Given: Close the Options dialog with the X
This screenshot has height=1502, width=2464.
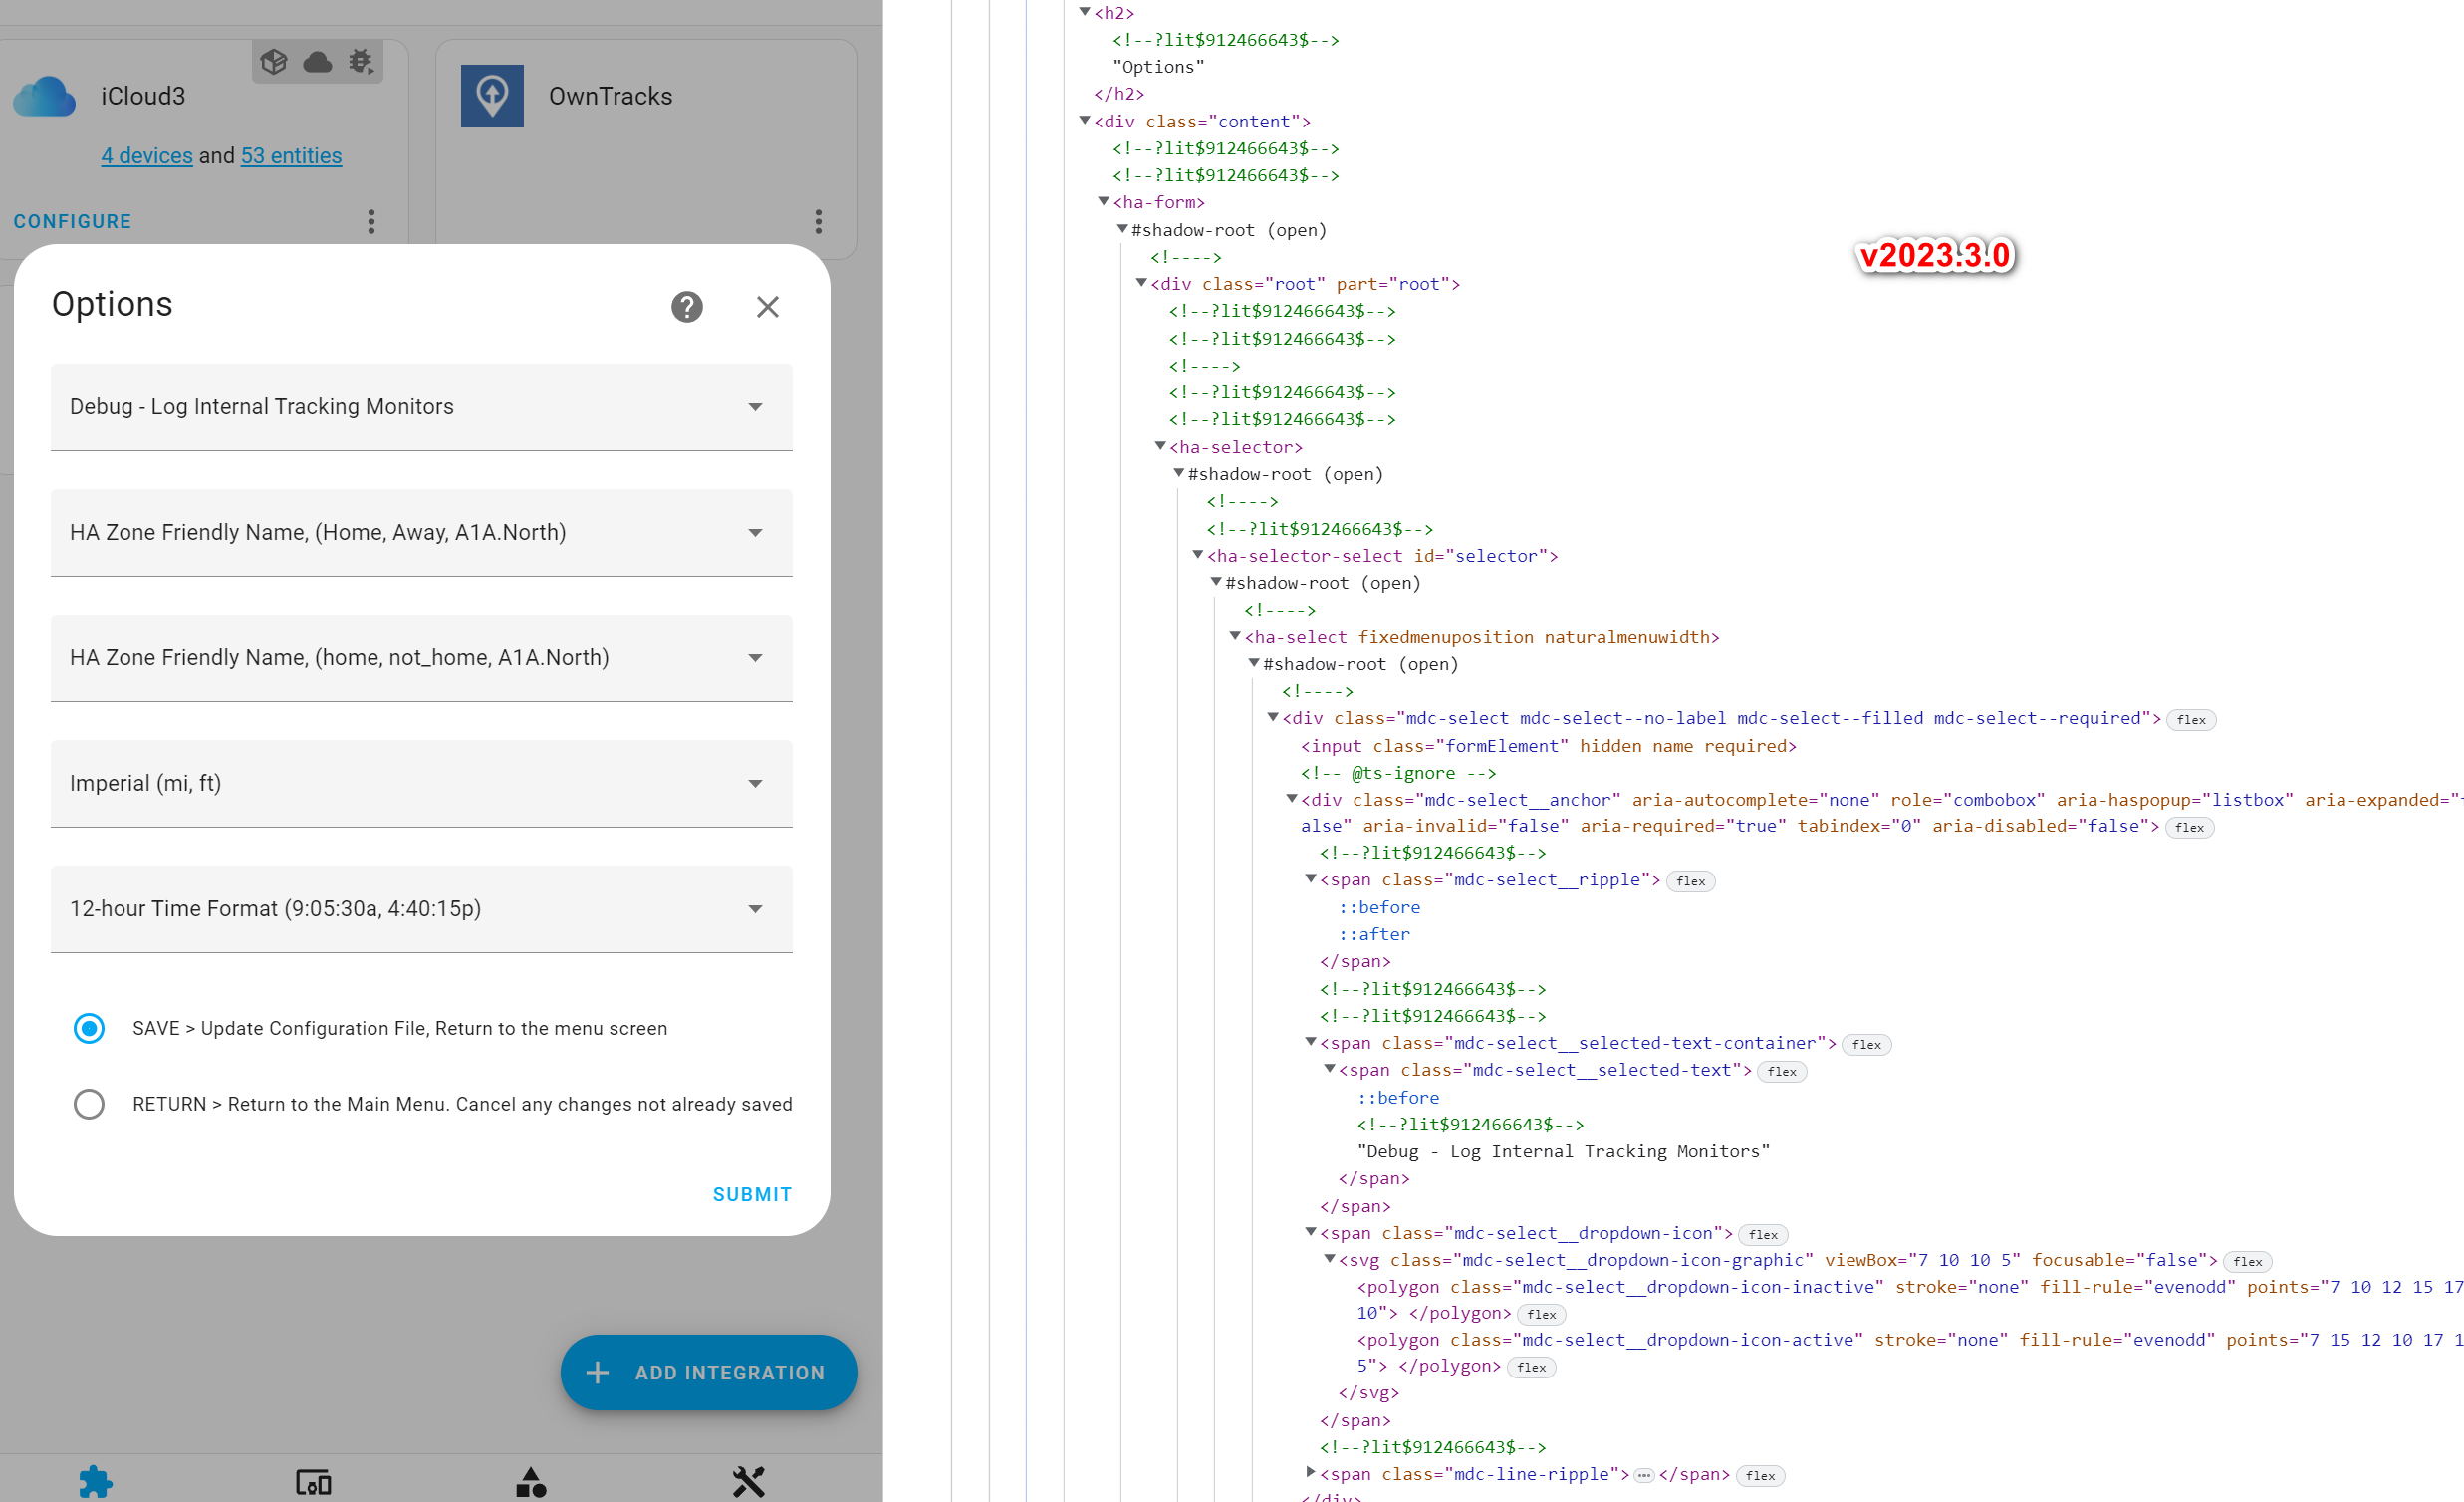Looking at the screenshot, I should 767,307.
